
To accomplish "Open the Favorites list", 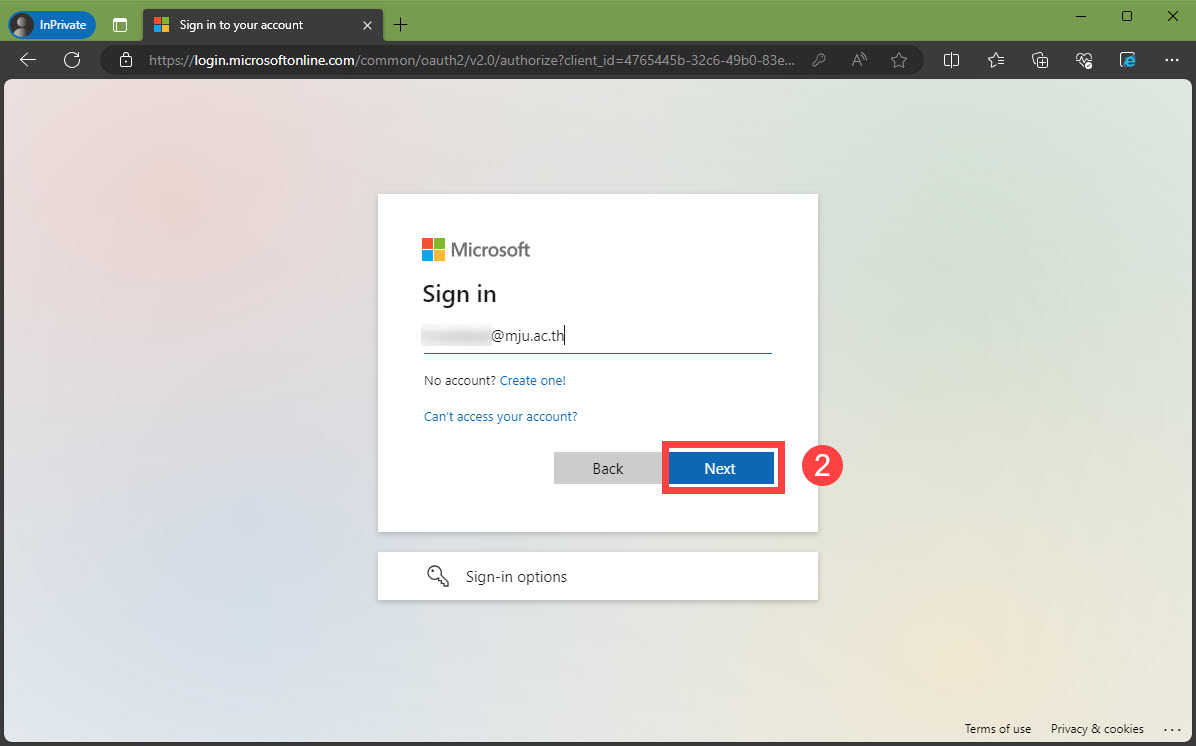I will [996, 60].
